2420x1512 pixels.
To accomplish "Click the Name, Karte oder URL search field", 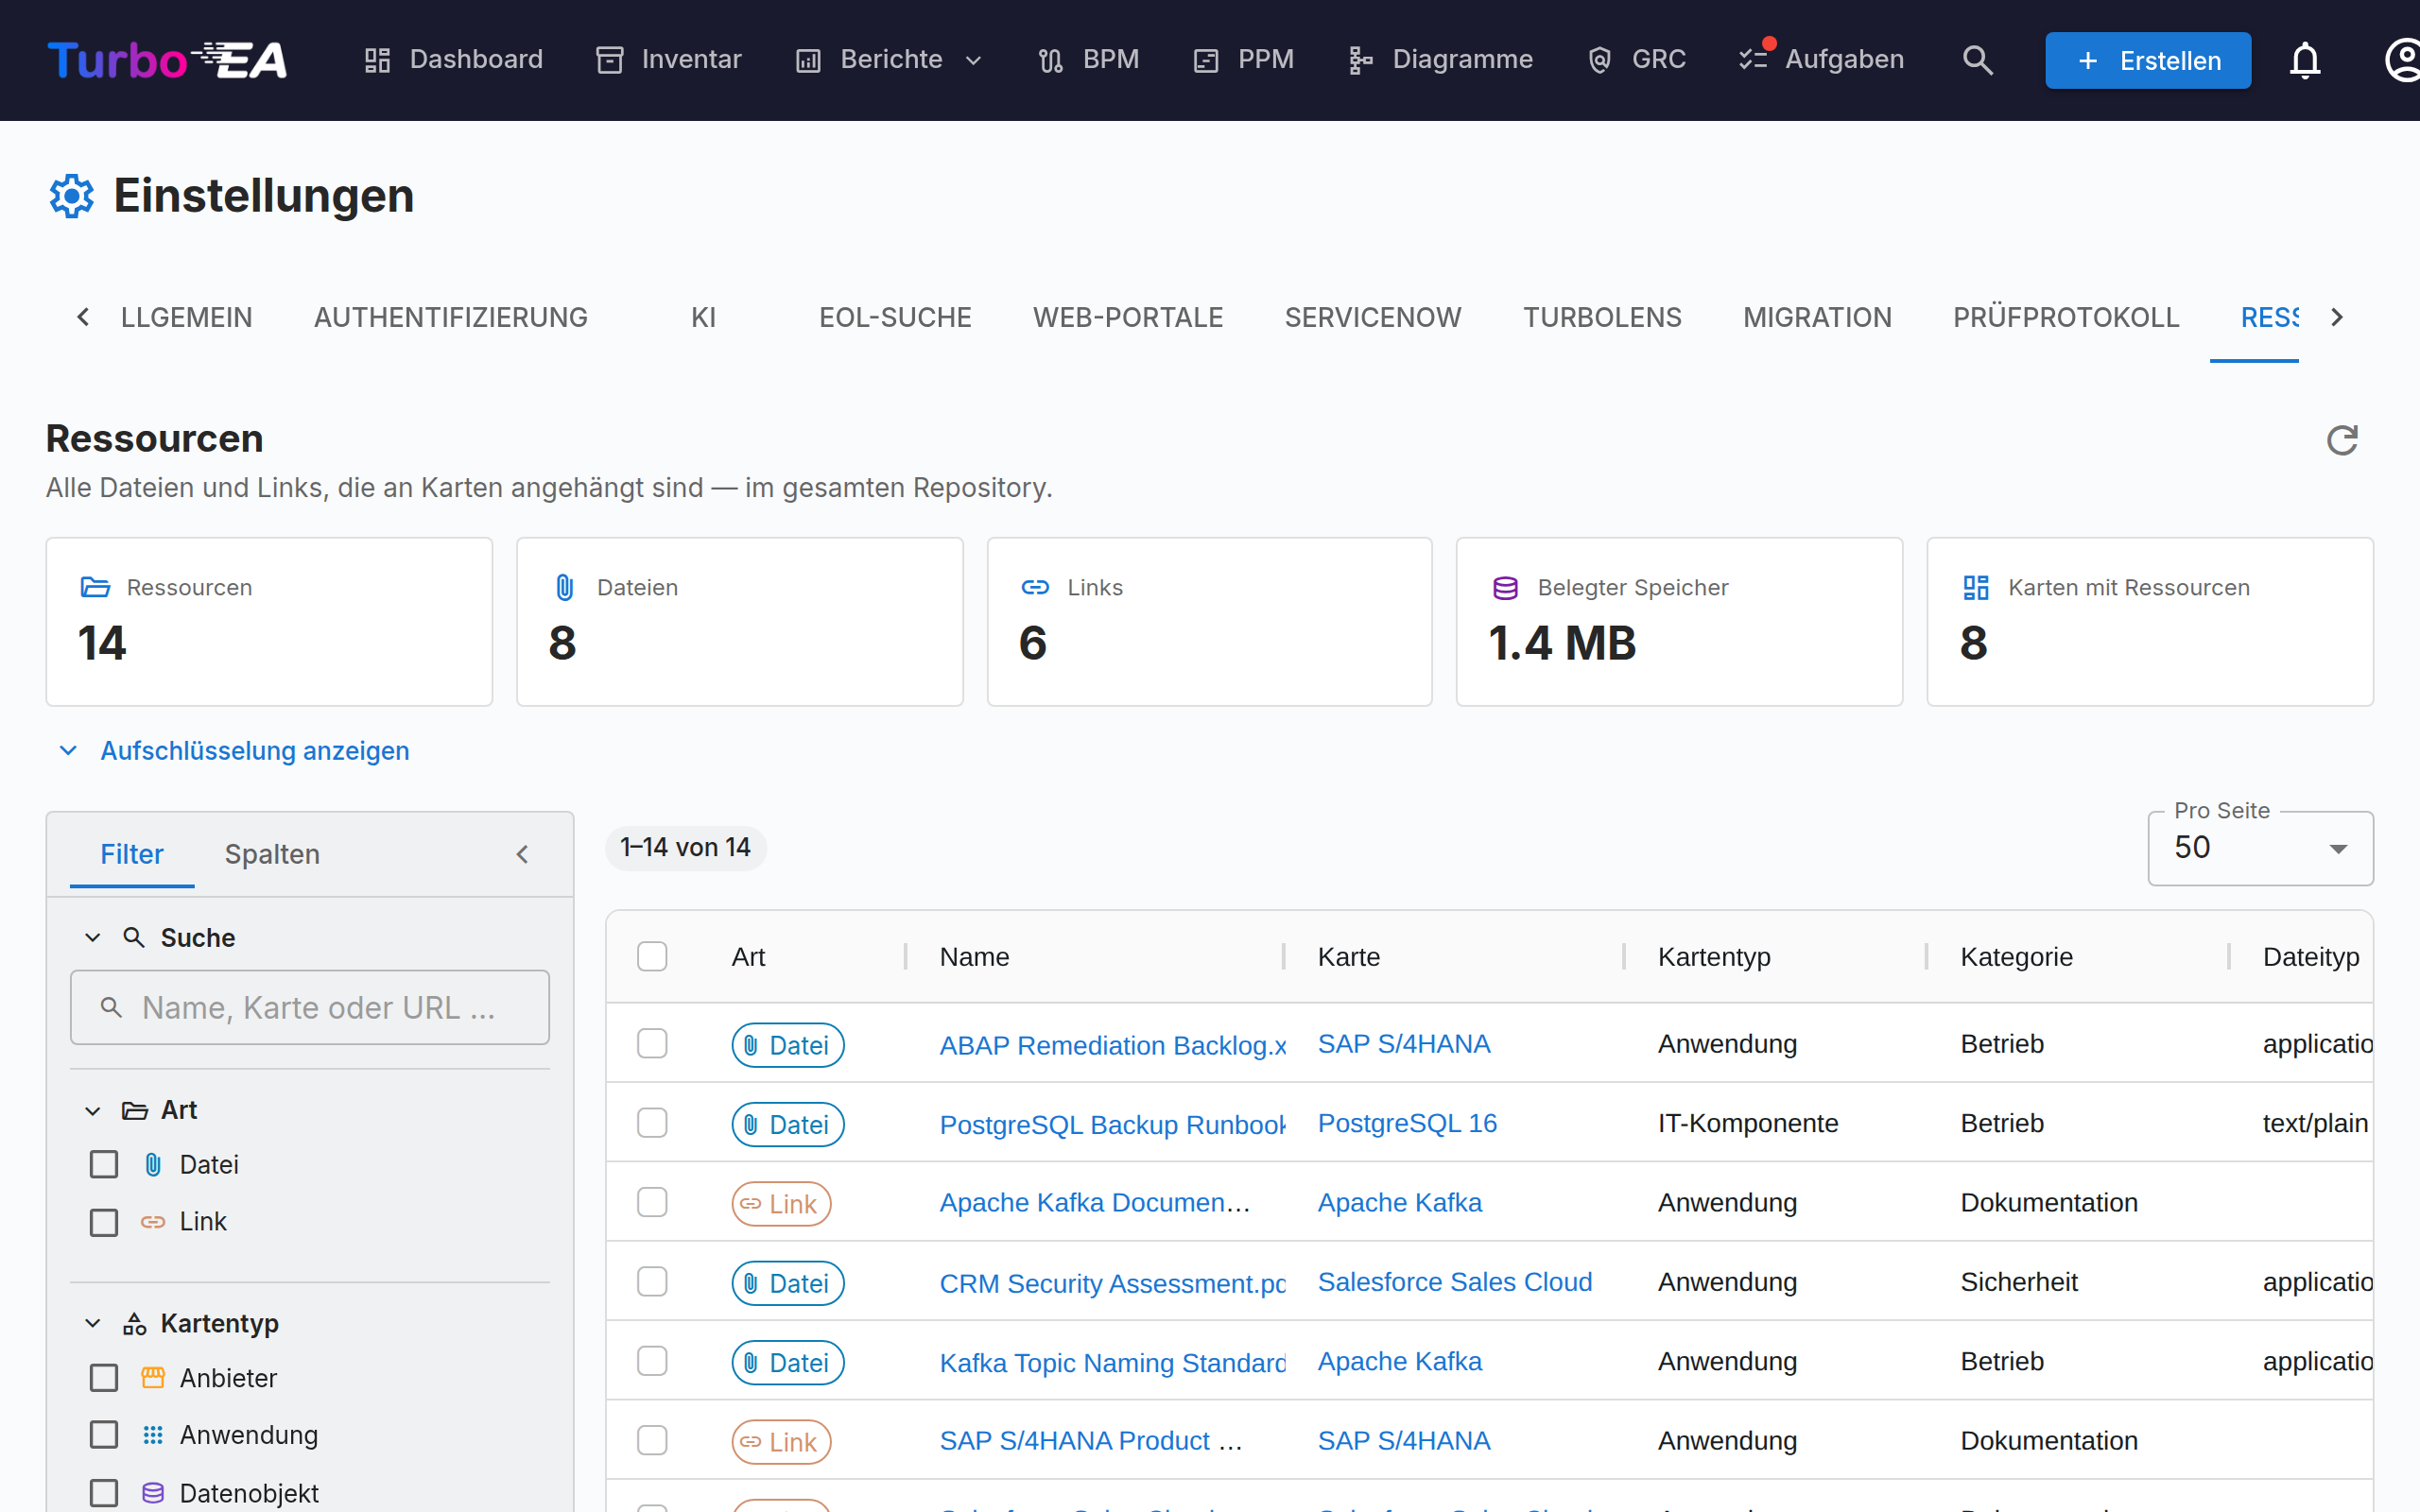I will click(x=310, y=1007).
